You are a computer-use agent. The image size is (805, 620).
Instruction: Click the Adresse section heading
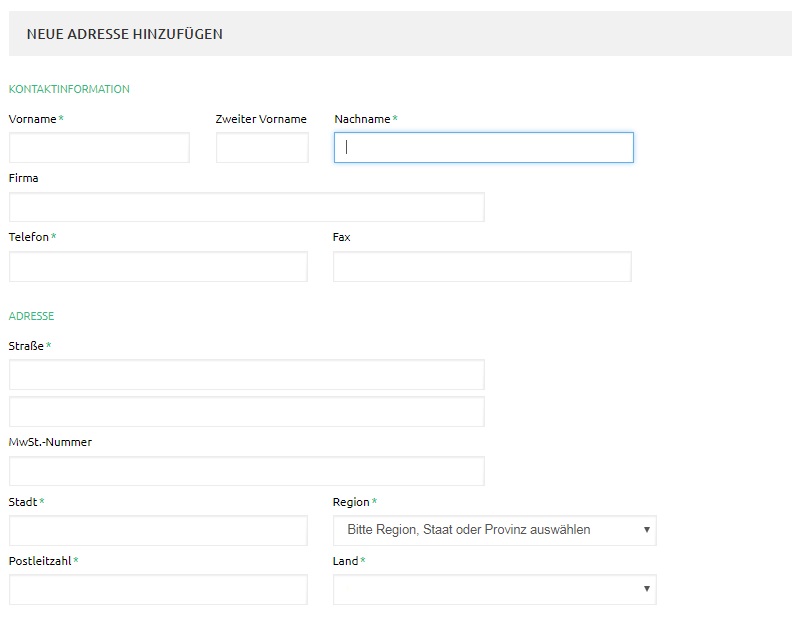tap(31, 316)
